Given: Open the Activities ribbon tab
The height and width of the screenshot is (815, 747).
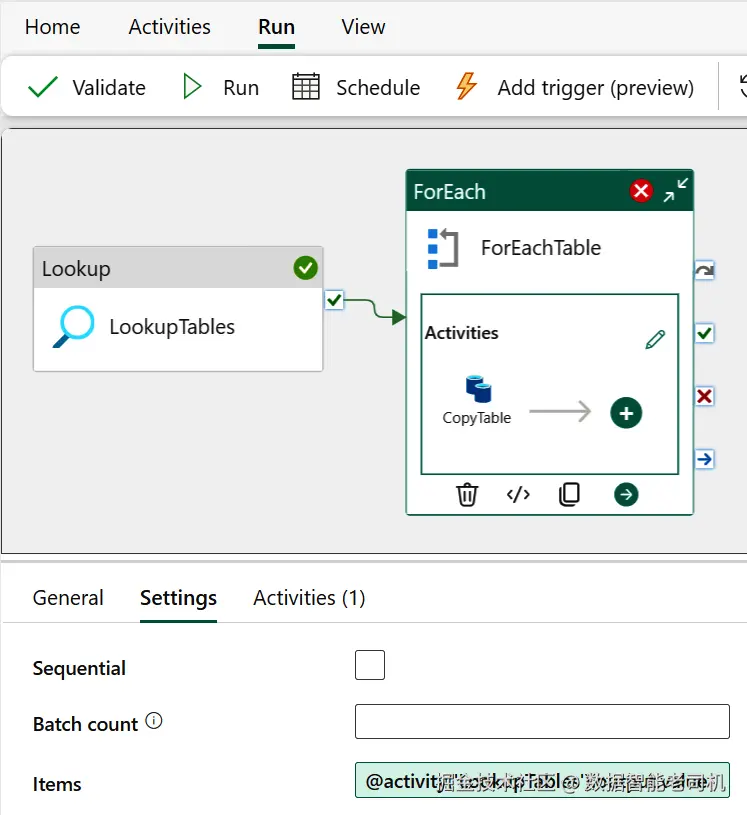Looking at the screenshot, I should tap(169, 27).
